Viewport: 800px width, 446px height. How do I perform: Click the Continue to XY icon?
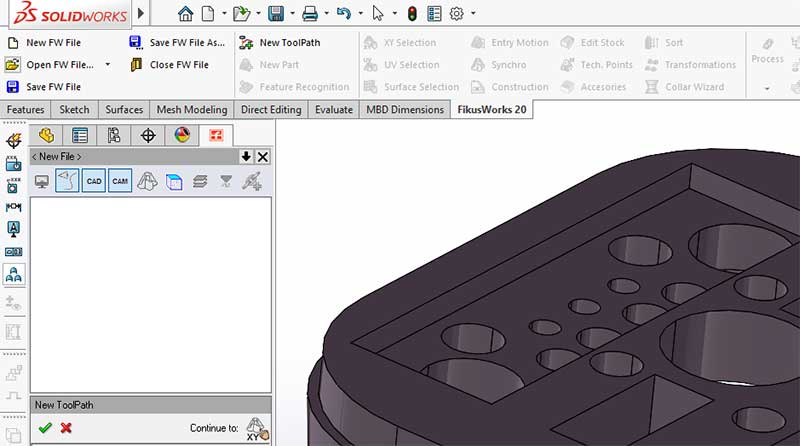pos(257,429)
